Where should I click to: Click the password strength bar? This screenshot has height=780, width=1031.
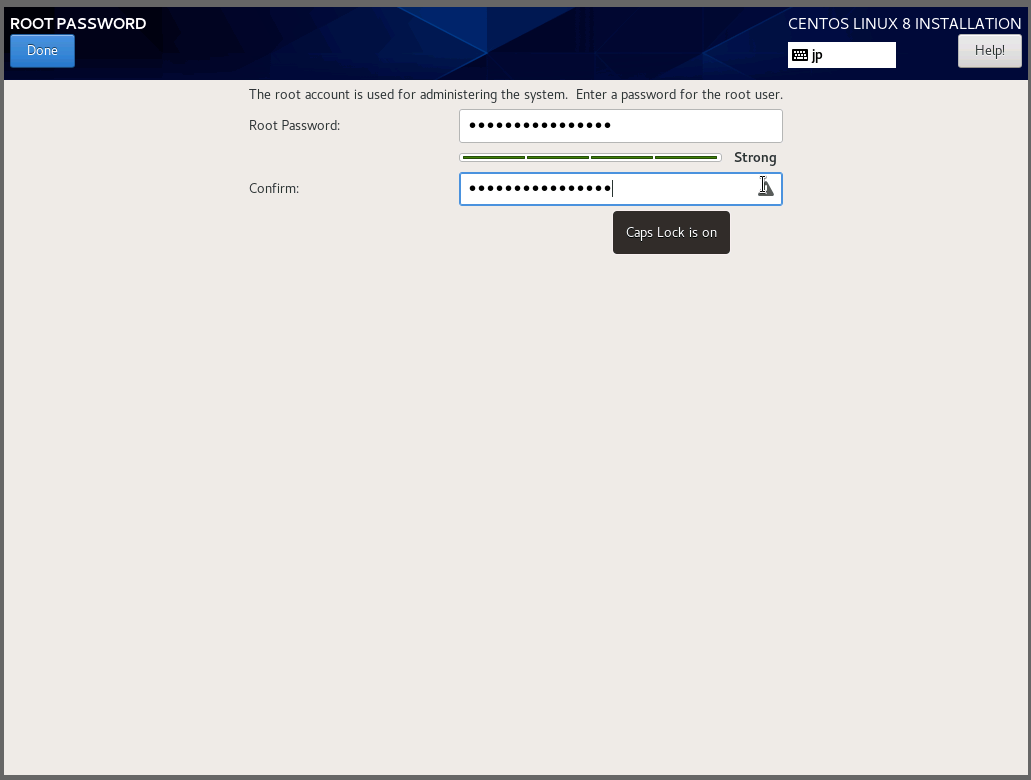pyautogui.click(x=590, y=158)
